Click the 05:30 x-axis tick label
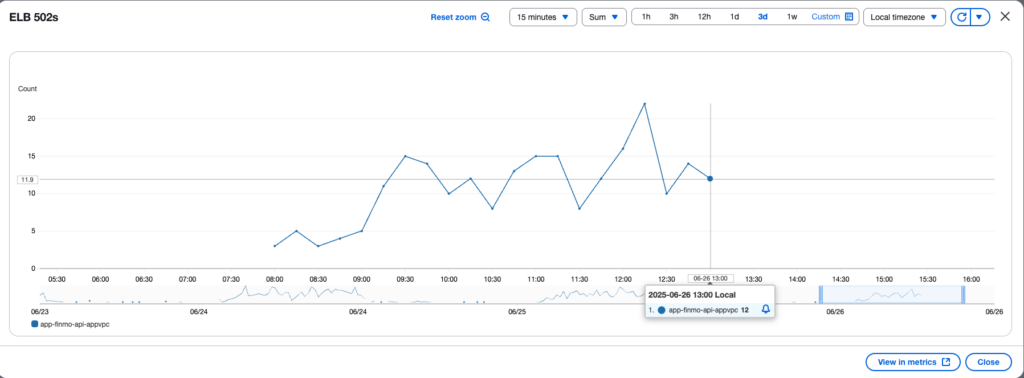 (x=57, y=279)
